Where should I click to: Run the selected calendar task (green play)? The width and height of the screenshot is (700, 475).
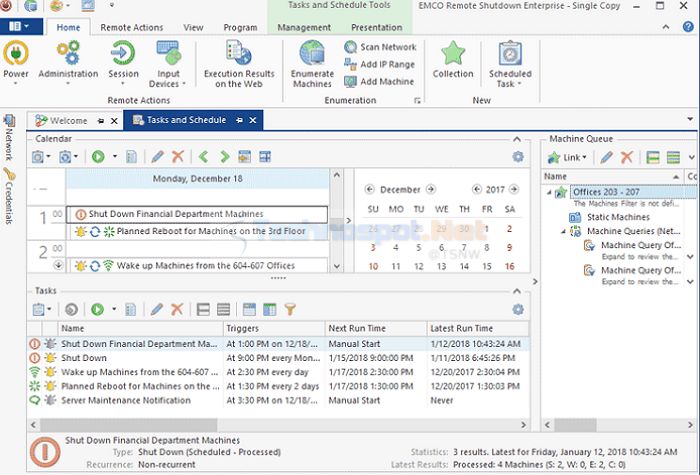point(98,157)
